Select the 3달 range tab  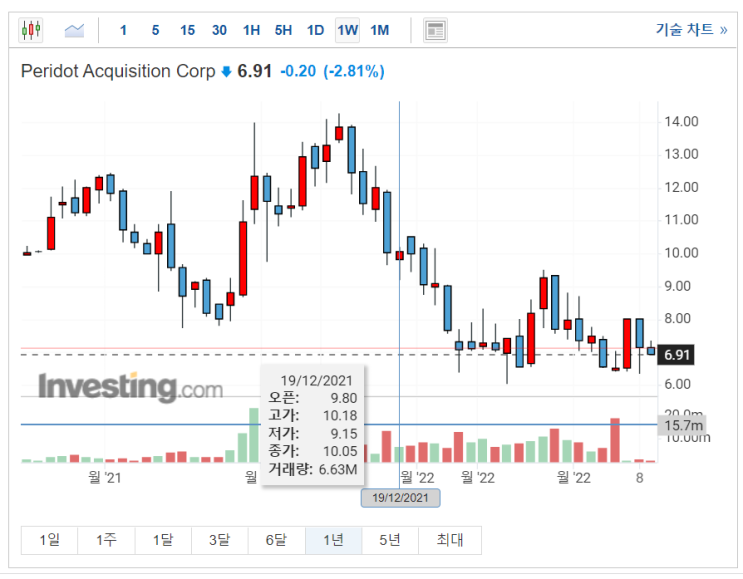tap(219, 540)
